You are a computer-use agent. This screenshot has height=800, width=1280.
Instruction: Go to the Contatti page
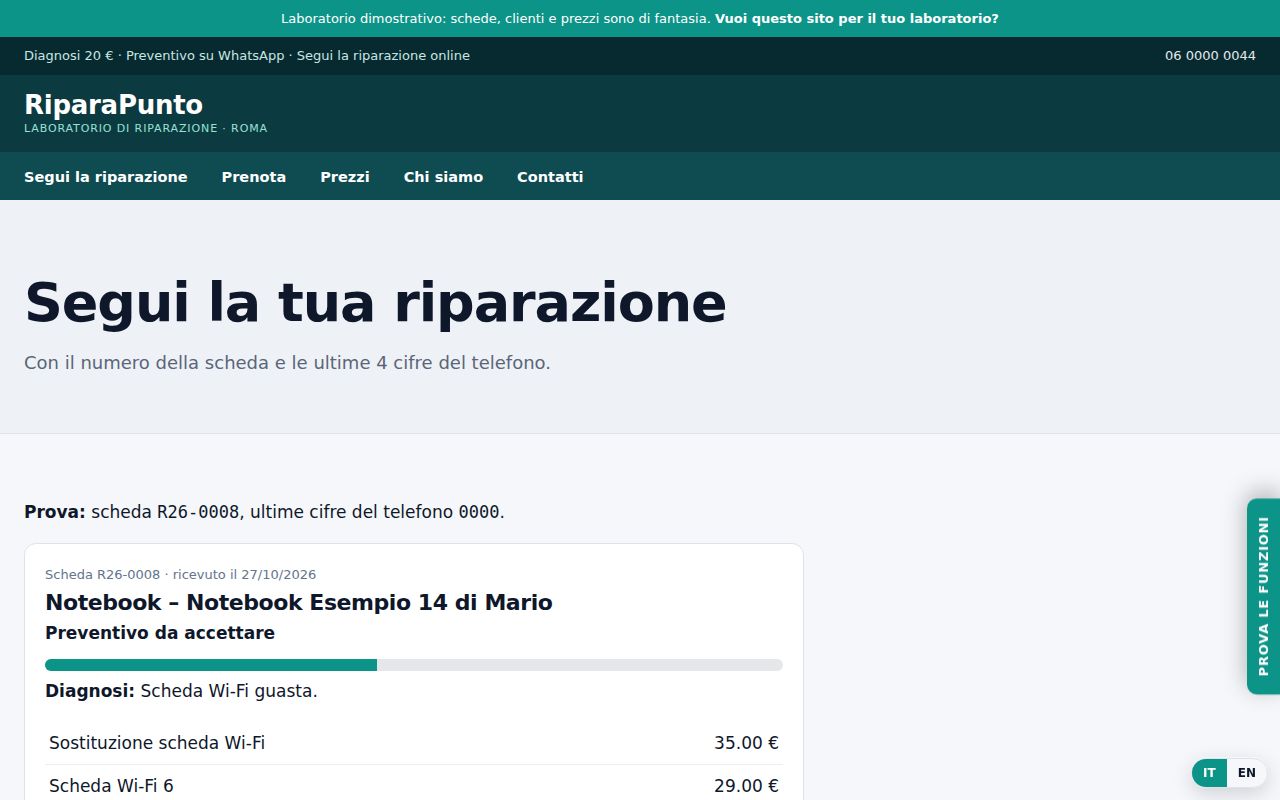pos(550,177)
